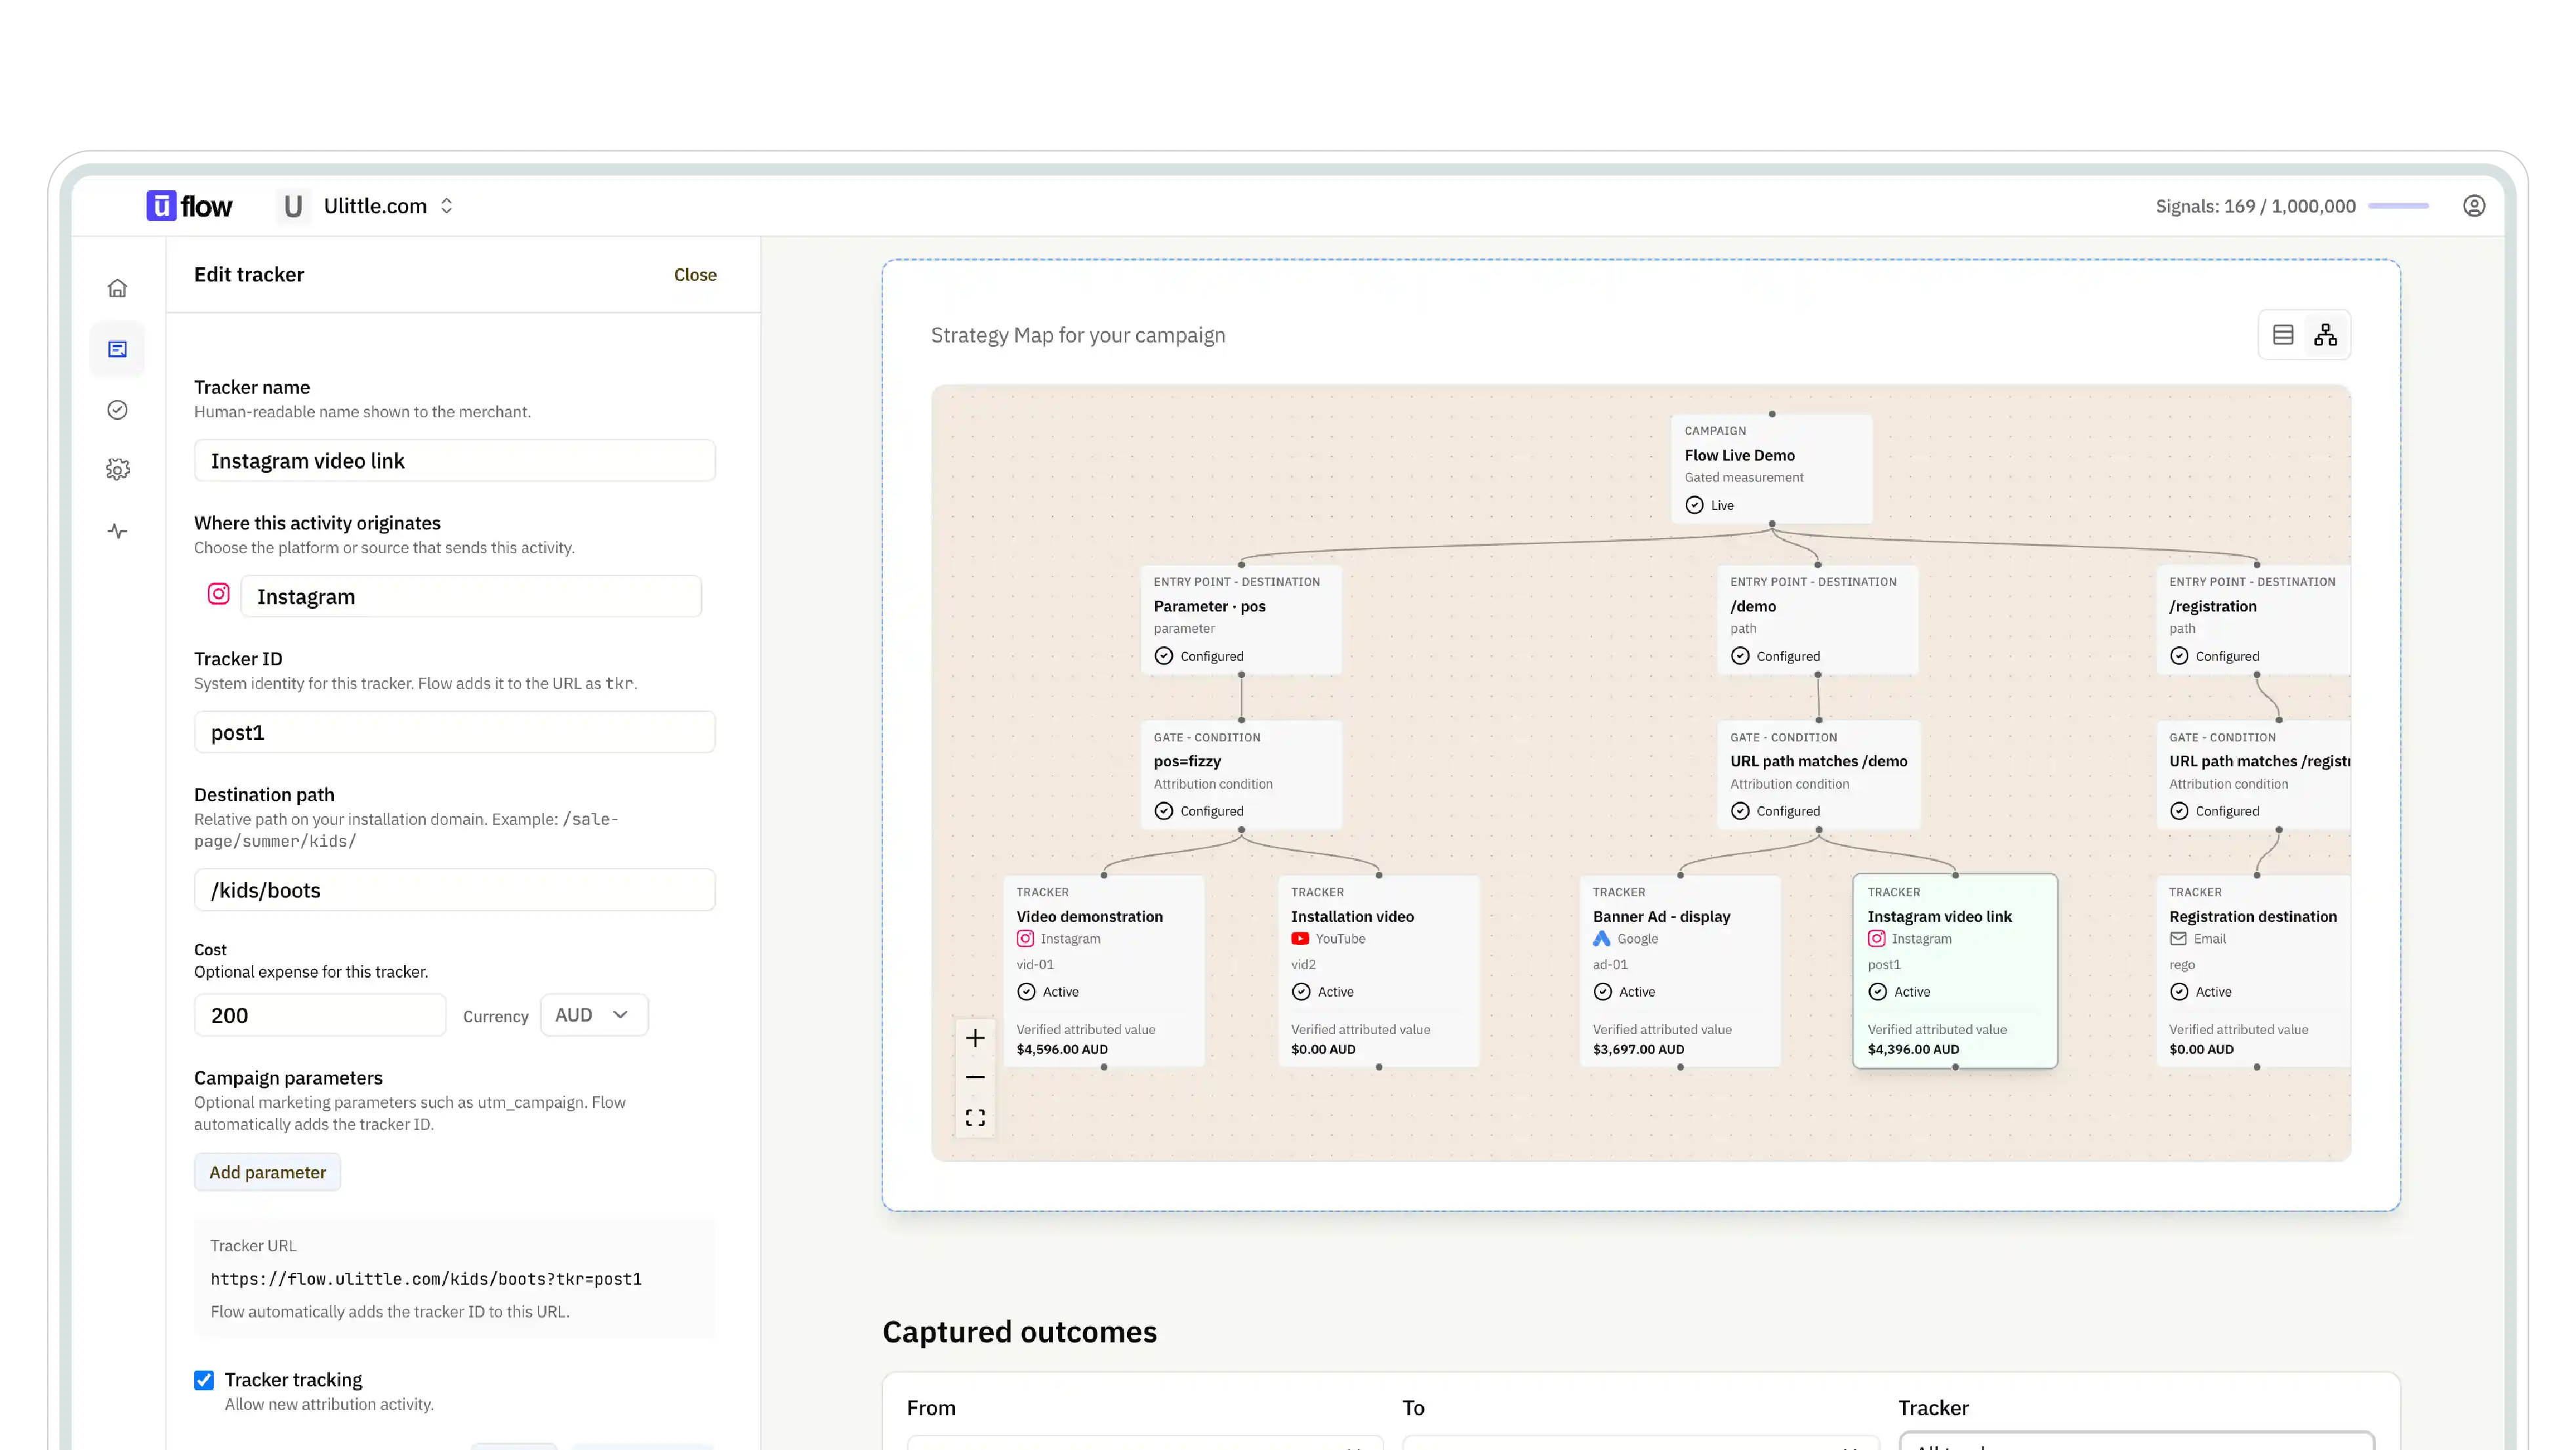
Task: Click the Strategy Map for your campaign title
Action: point(1078,335)
